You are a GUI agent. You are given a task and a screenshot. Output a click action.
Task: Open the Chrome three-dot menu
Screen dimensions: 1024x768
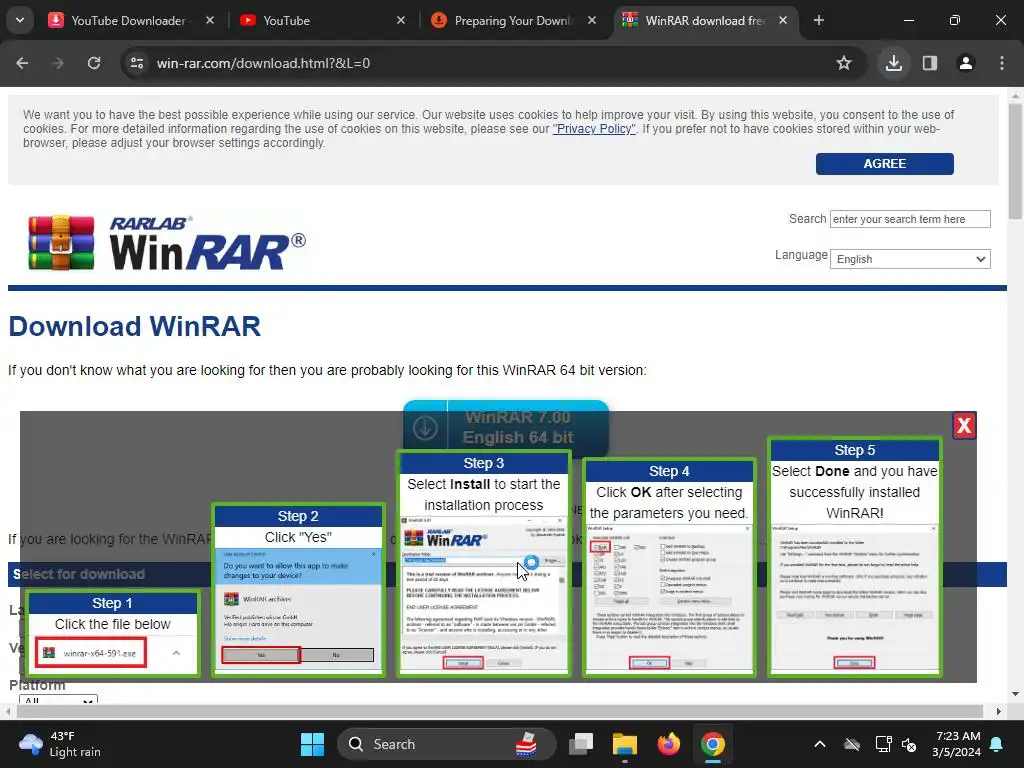pos(1002,63)
